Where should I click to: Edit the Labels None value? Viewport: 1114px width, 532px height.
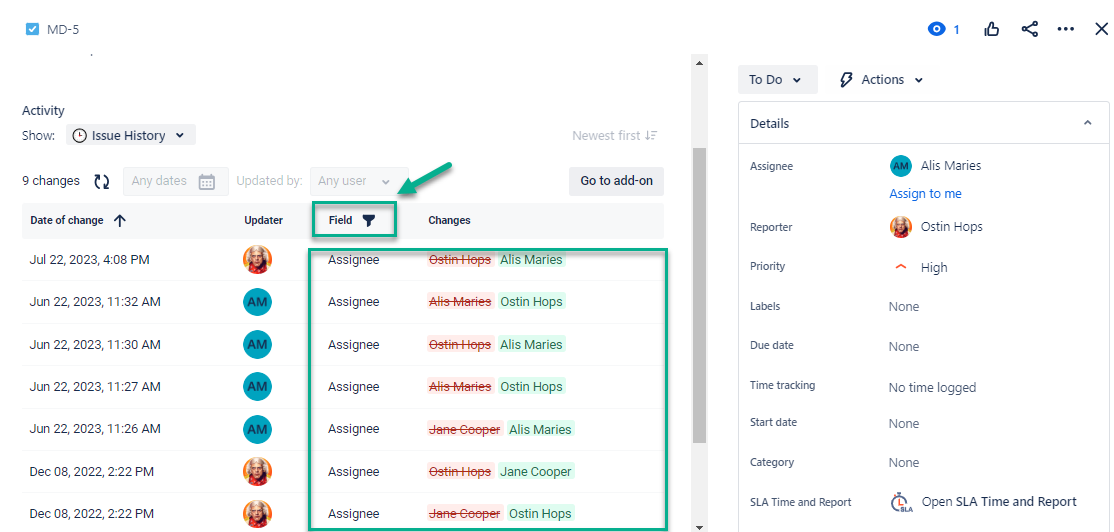(x=904, y=307)
